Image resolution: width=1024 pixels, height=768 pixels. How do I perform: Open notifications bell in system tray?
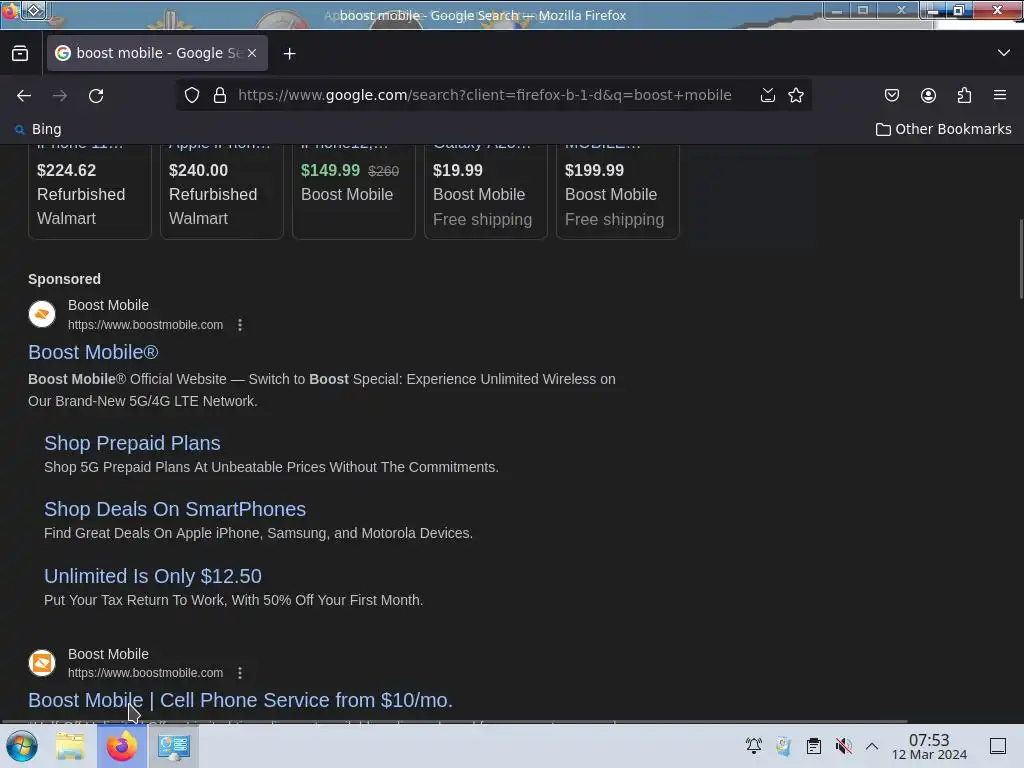[754, 746]
